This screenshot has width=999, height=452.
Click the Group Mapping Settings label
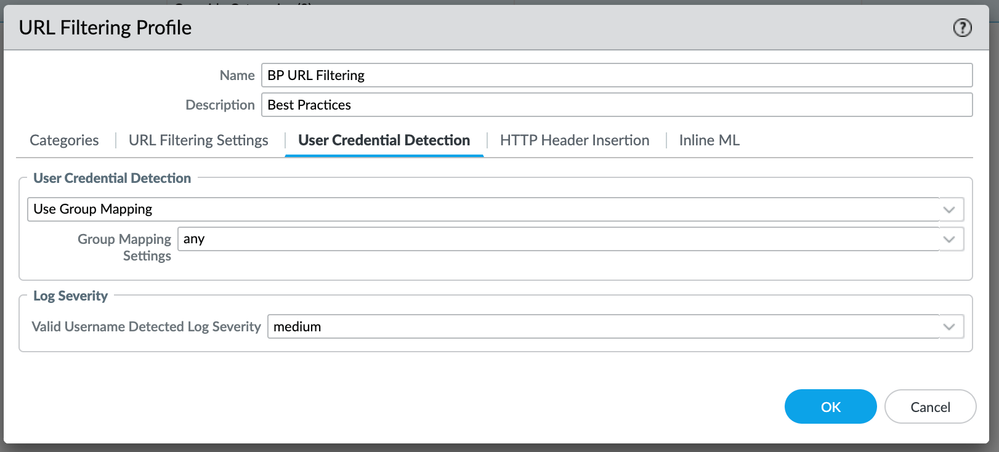124,247
